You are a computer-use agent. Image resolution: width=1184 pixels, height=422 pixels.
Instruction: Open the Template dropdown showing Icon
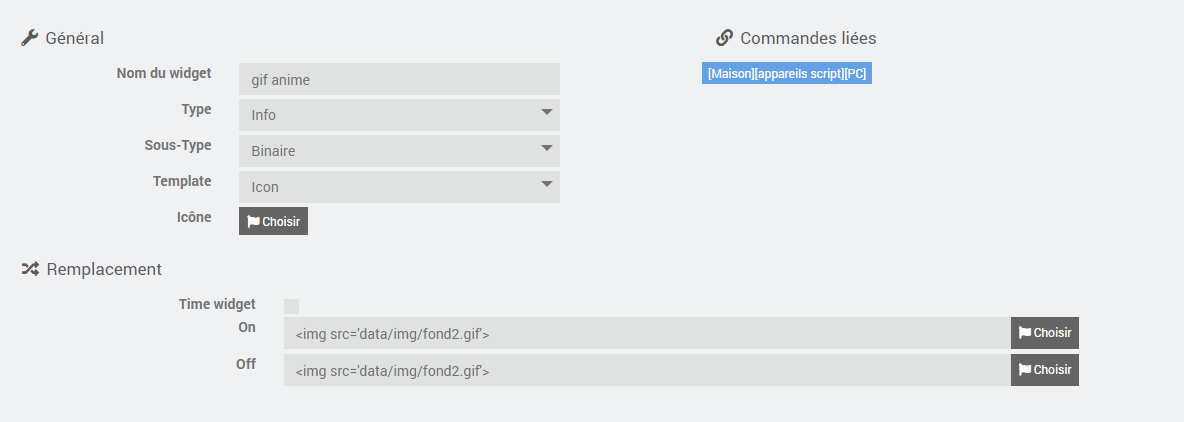click(x=399, y=186)
